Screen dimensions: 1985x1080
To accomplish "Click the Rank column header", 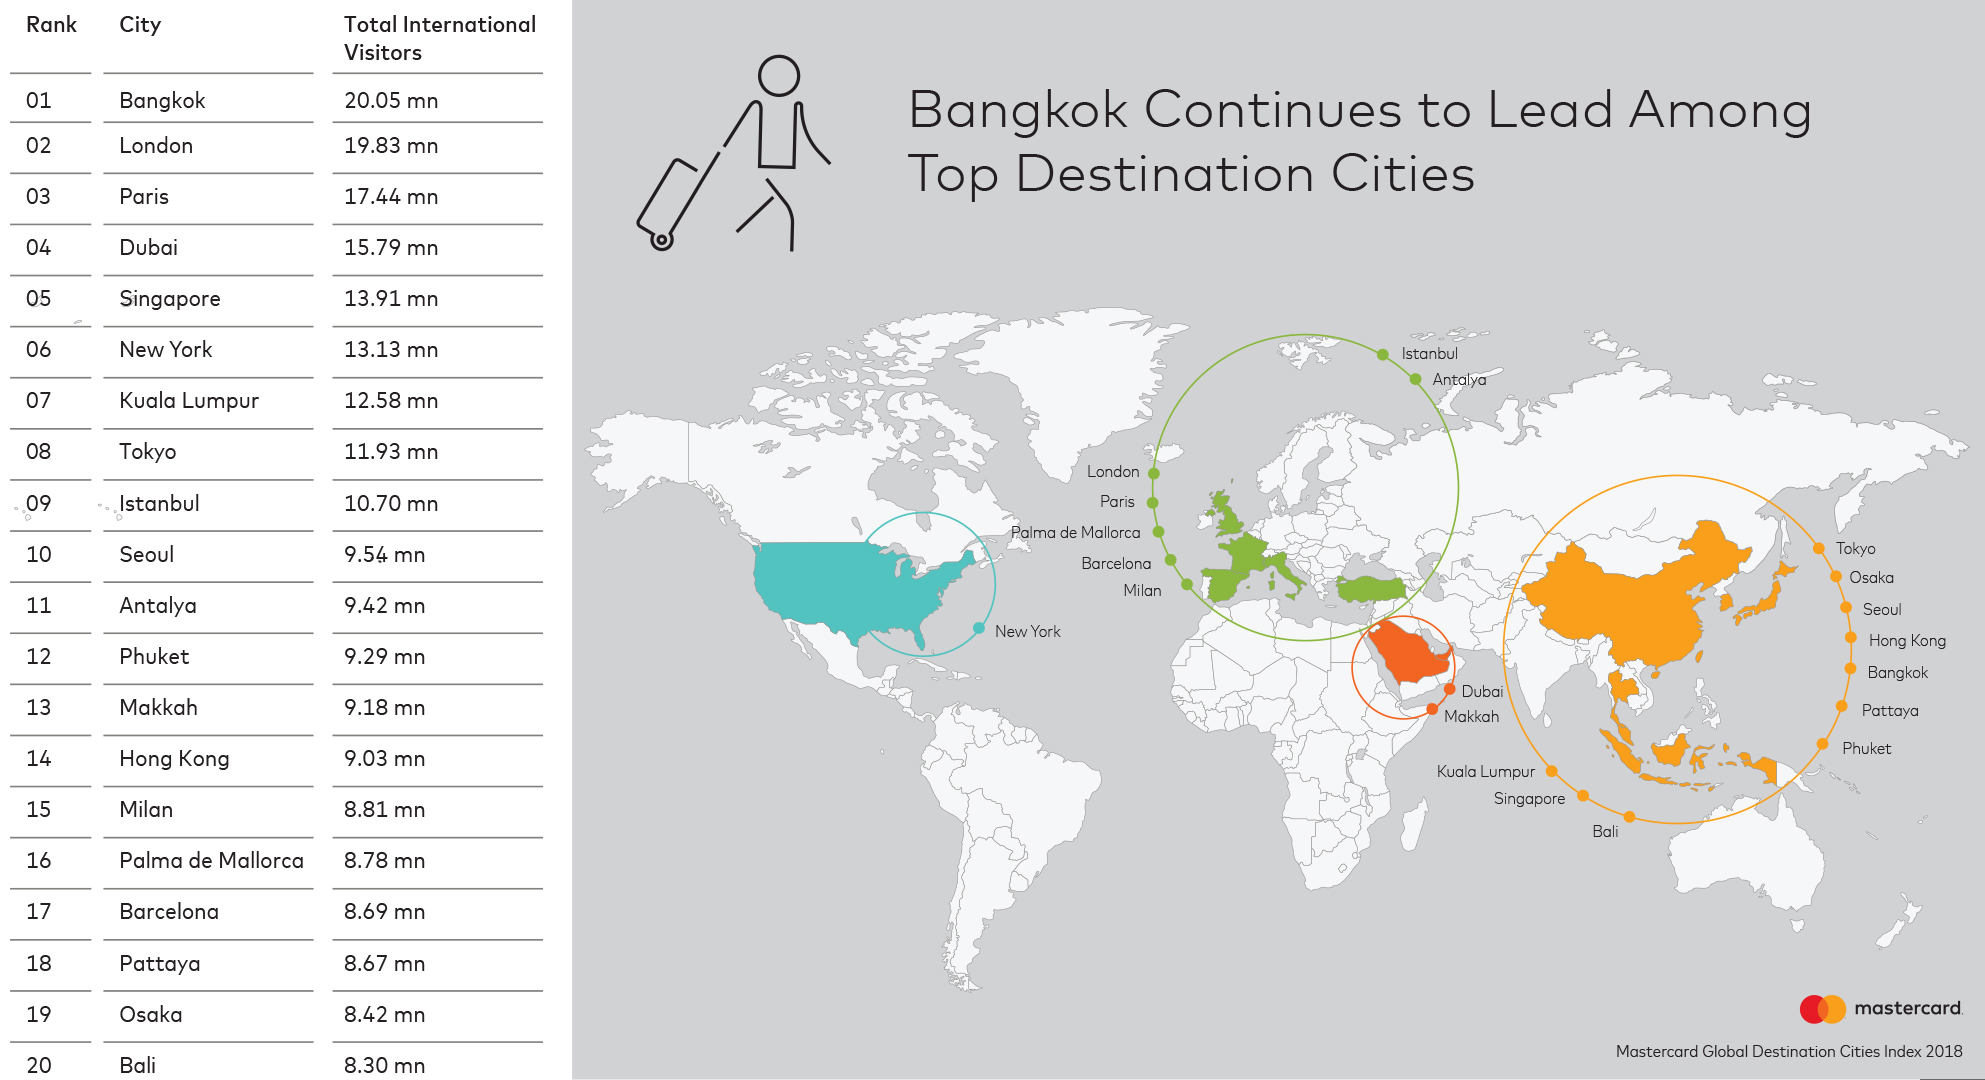I will point(51,25).
